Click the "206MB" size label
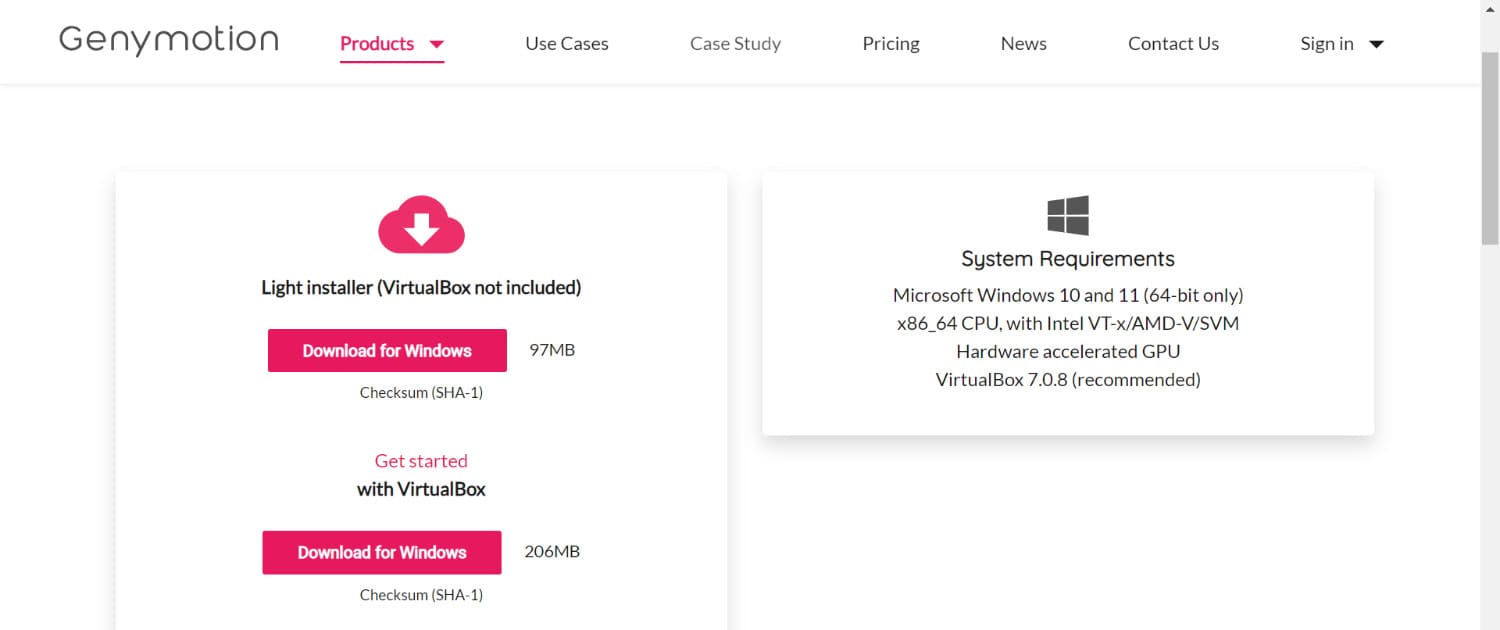 click(552, 552)
